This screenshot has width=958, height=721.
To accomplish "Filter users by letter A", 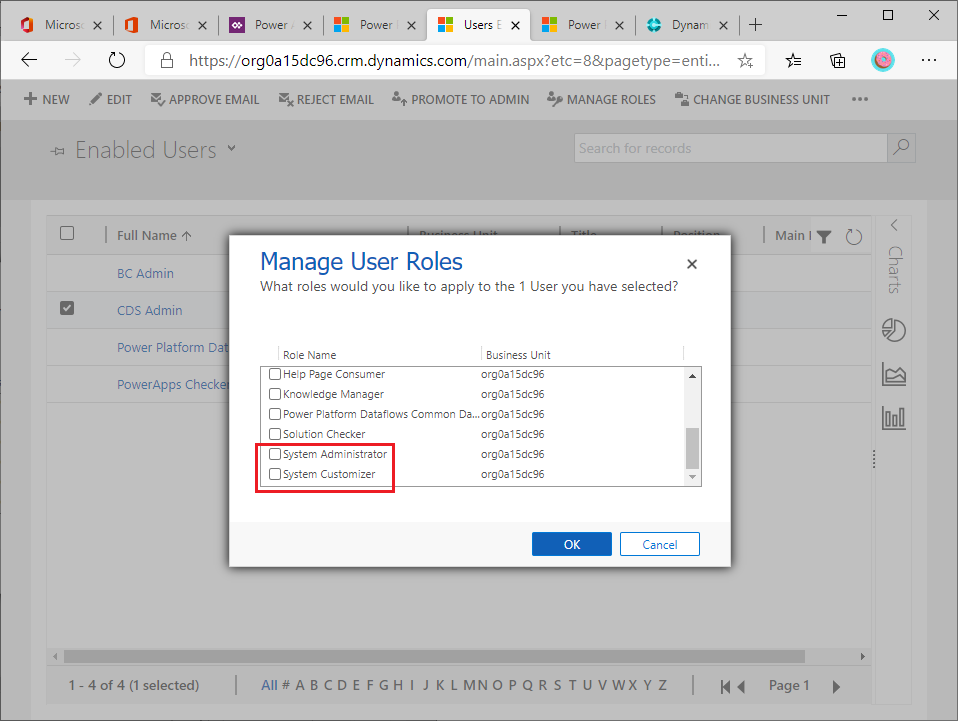I will tap(300, 685).
